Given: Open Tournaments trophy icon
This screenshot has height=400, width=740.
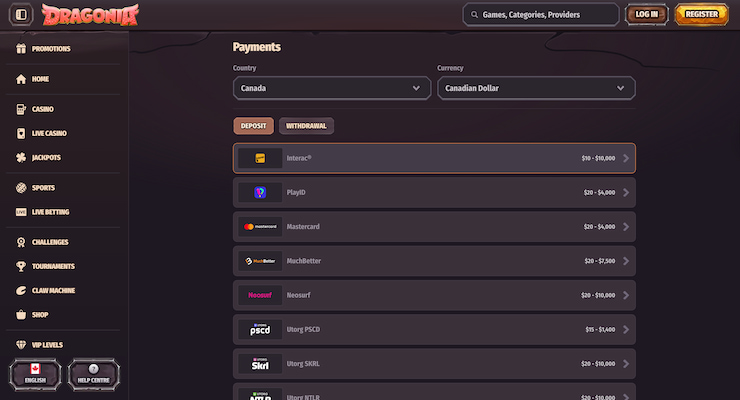Looking at the screenshot, I should [21, 266].
